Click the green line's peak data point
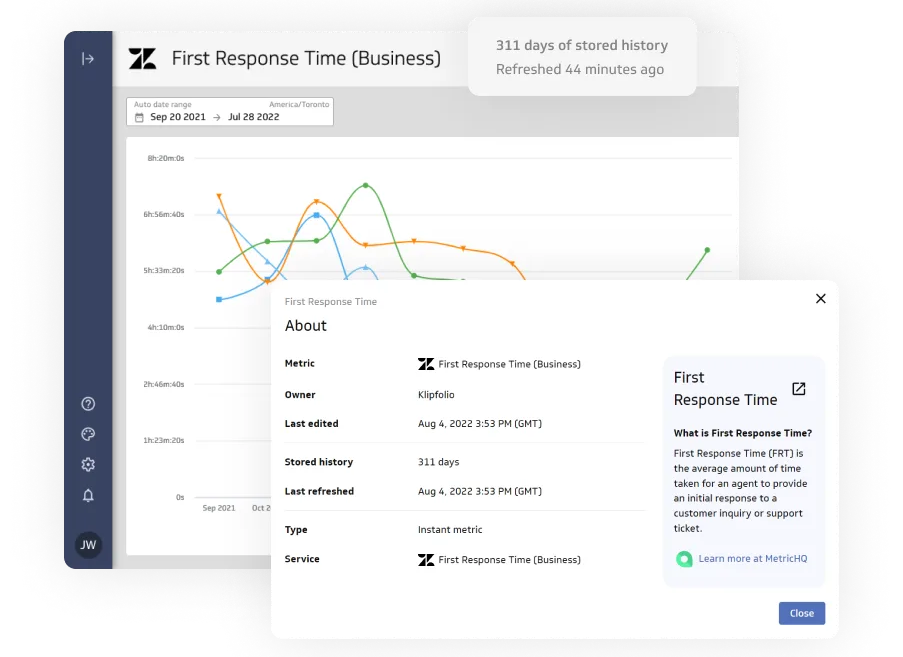The width and height of the screenshot is (903, 657). point(365,185)
